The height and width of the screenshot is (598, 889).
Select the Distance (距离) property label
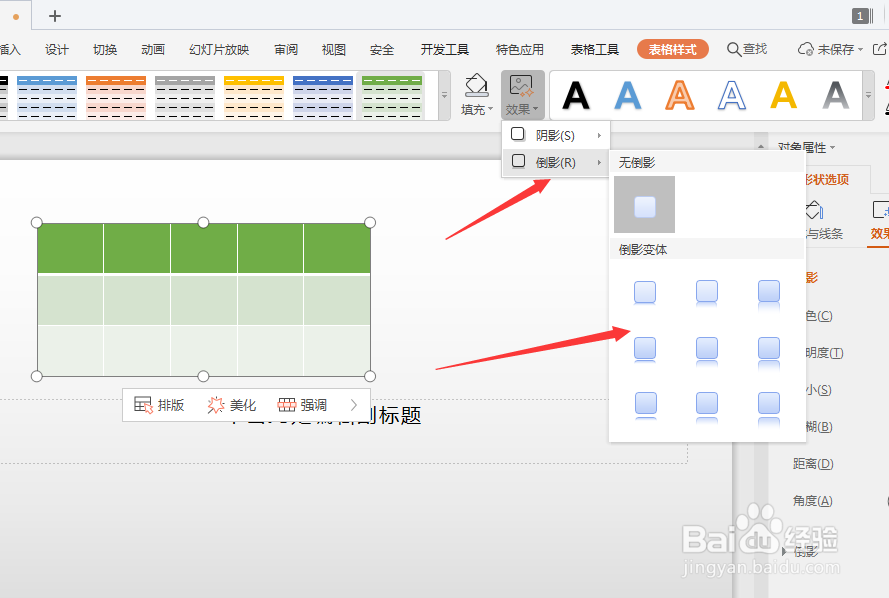tap(813, 464)
